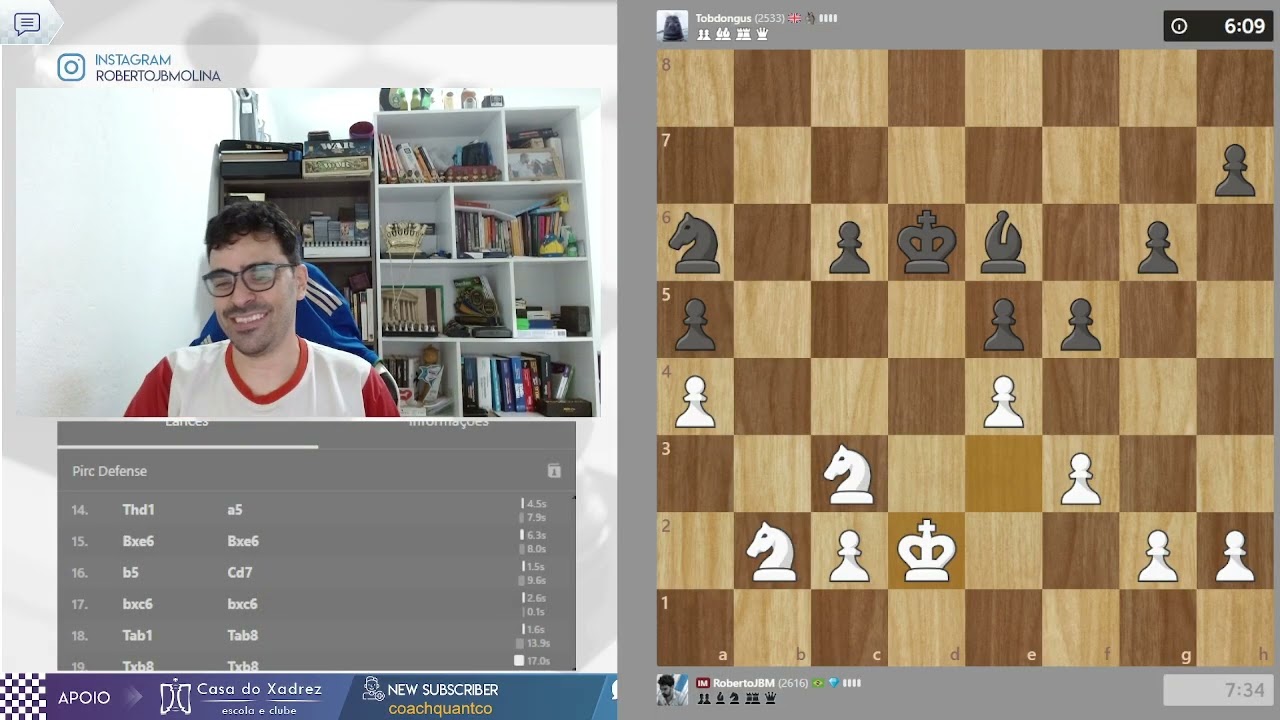Open the chat bubble icon
The width and height of the screenshot is (1280, 720).
click(x=27, y=24)
